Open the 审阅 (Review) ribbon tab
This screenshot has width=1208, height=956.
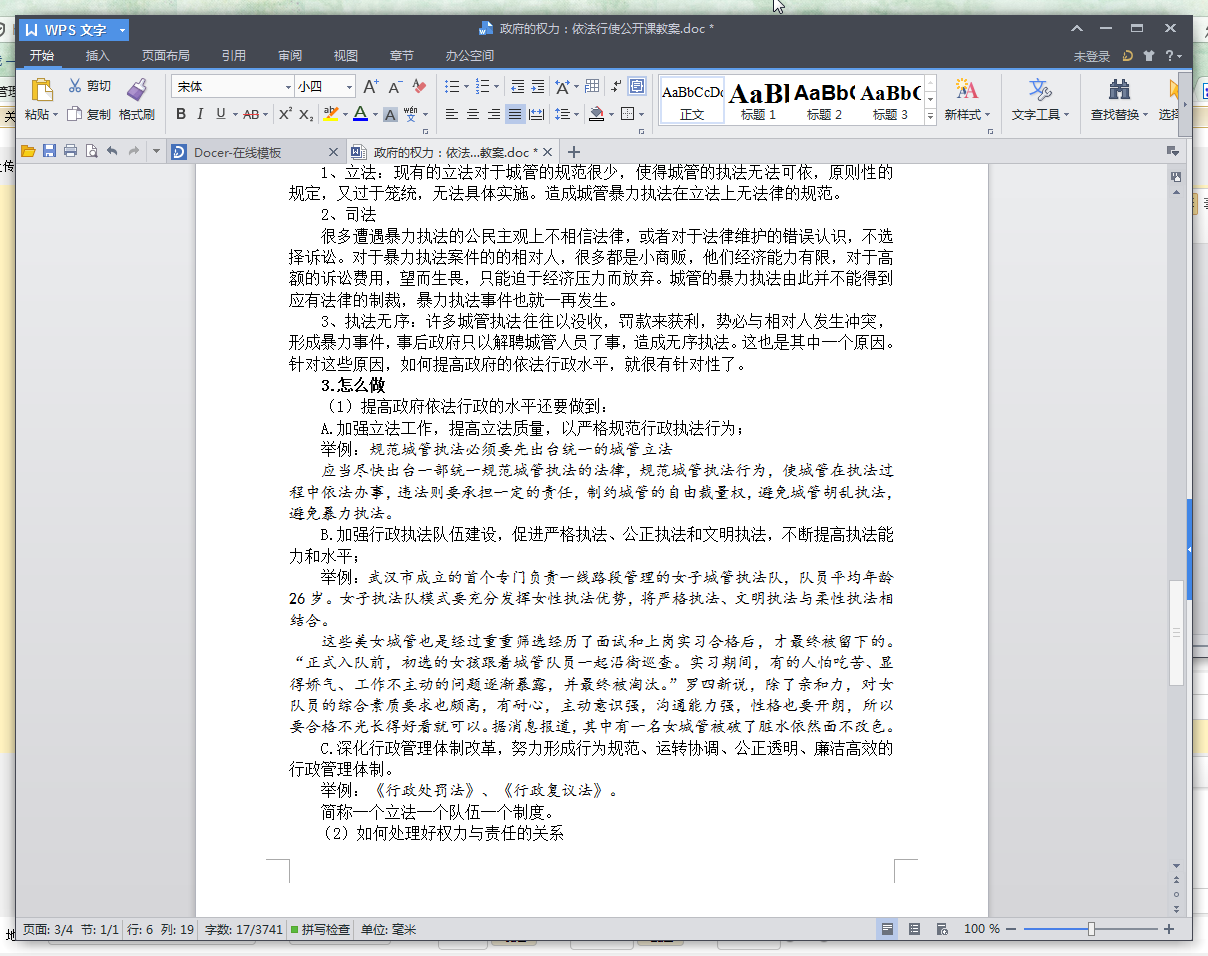tap(290, 56)
